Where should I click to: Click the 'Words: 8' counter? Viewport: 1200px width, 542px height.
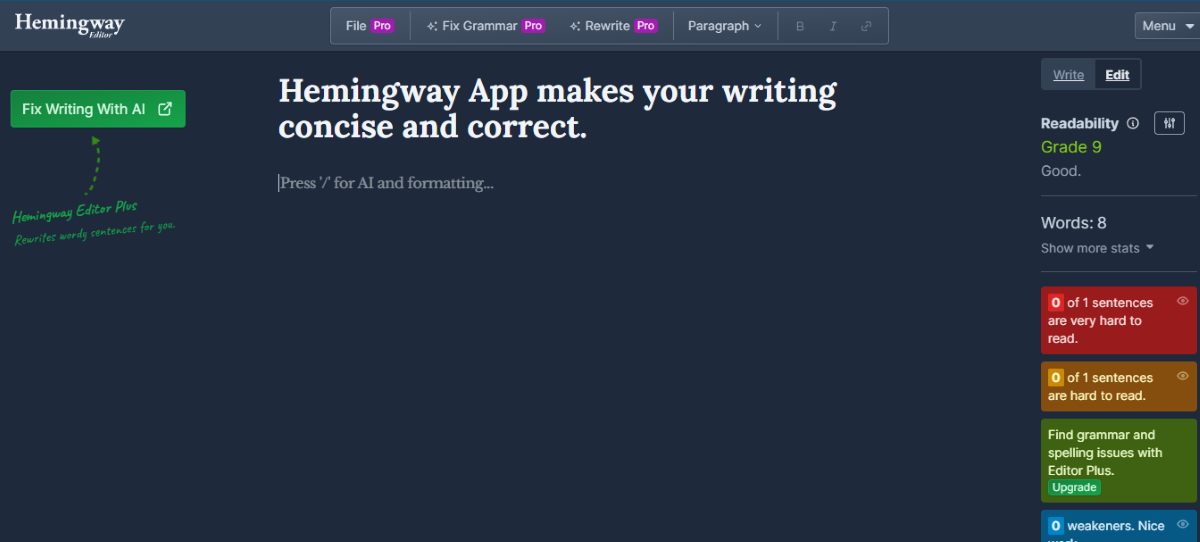[x=1074, y=223]
